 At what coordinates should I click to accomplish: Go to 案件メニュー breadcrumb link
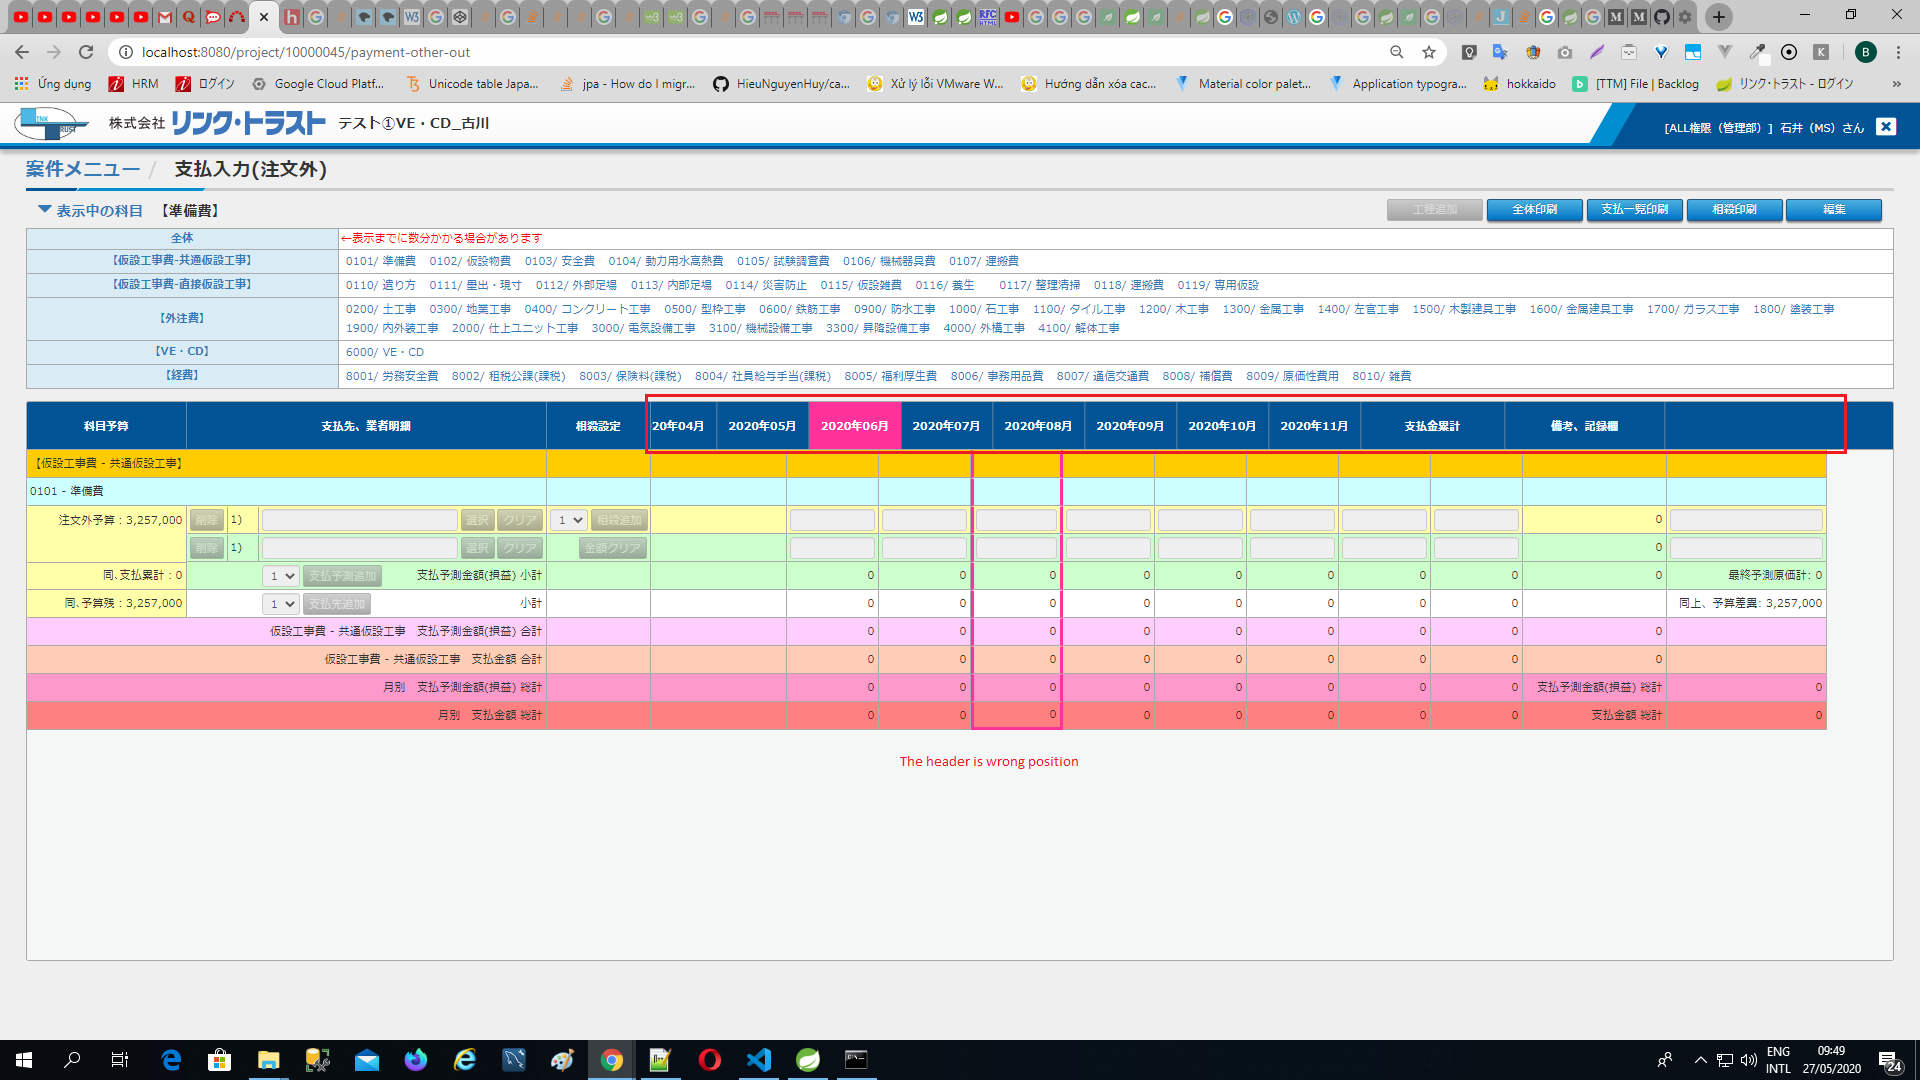[83, 169]
